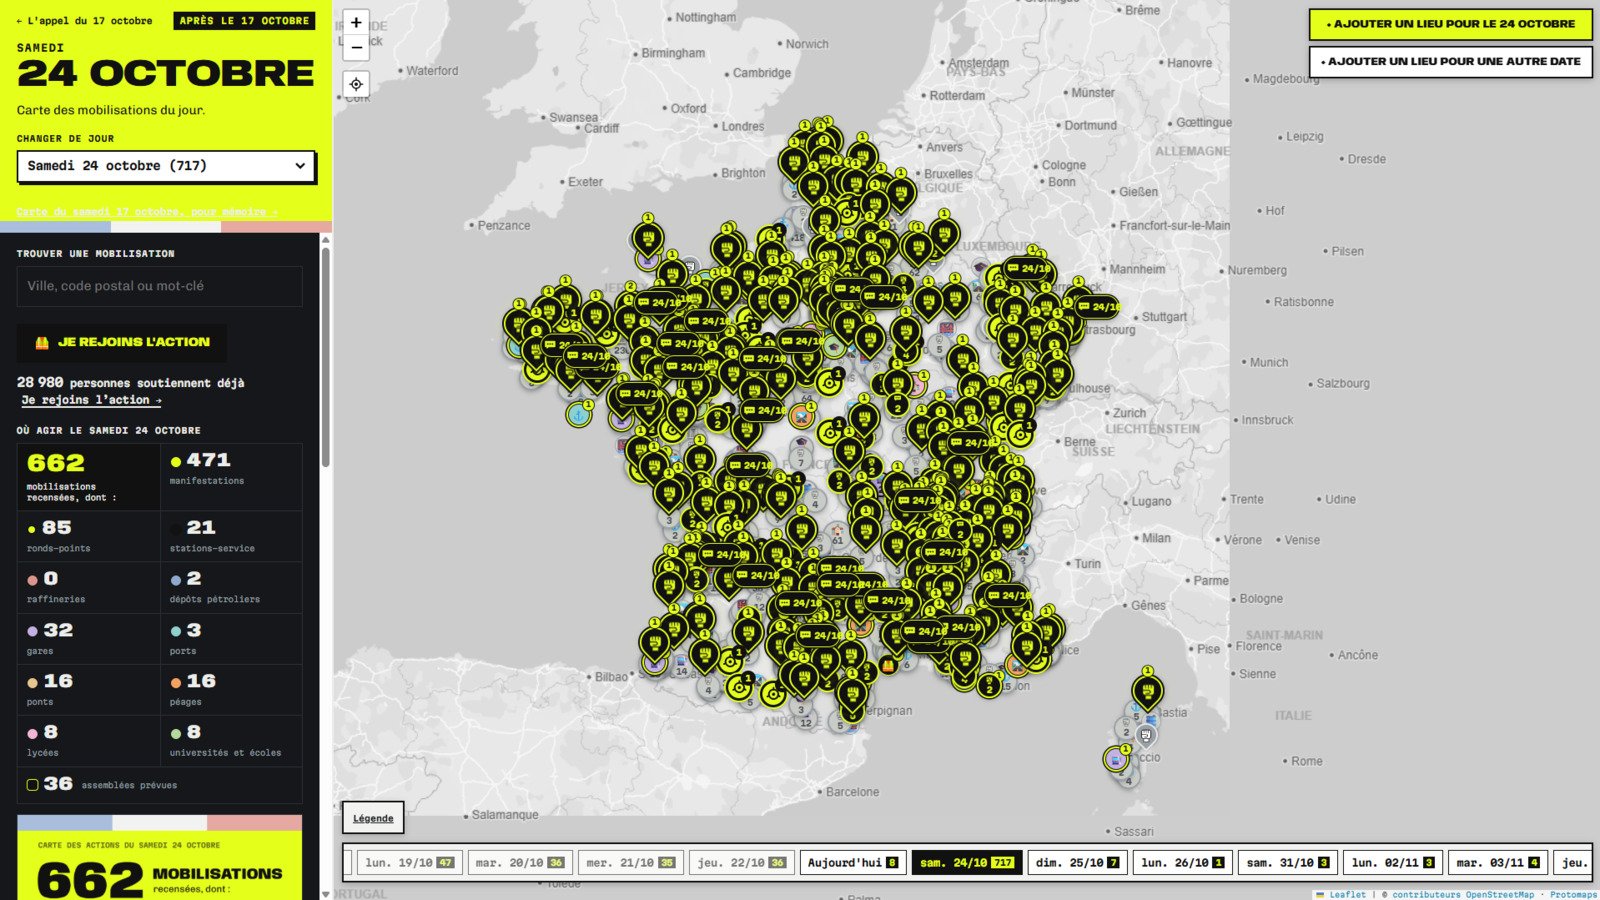Image resolution: width=1600 pixels, height=900 pixels.
Task: Filter by 85 ronds-points
Action: pos(88,537)
